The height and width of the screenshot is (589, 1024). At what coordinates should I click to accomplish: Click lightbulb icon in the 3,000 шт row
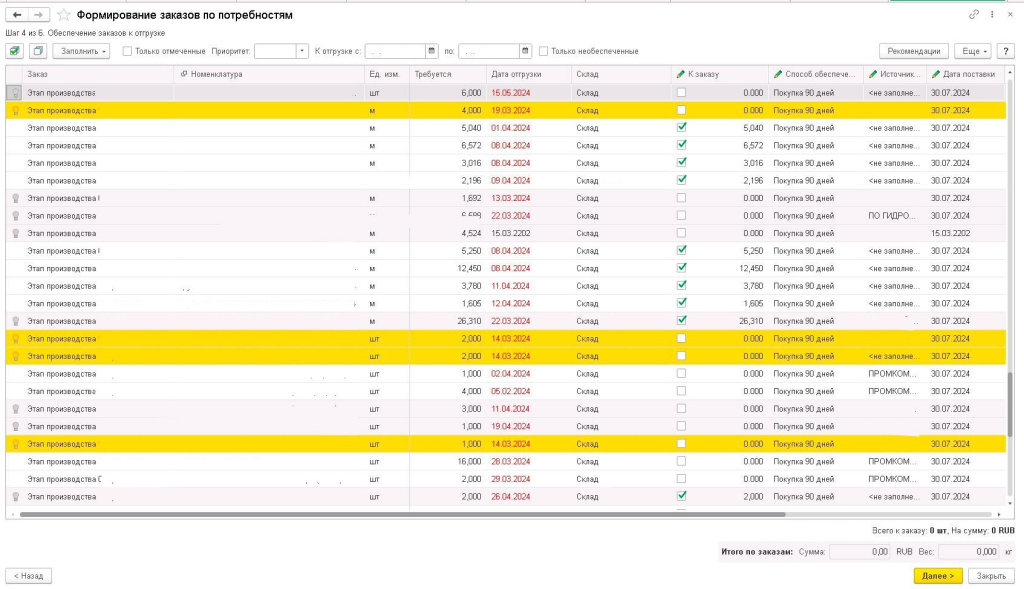(16, 409)
